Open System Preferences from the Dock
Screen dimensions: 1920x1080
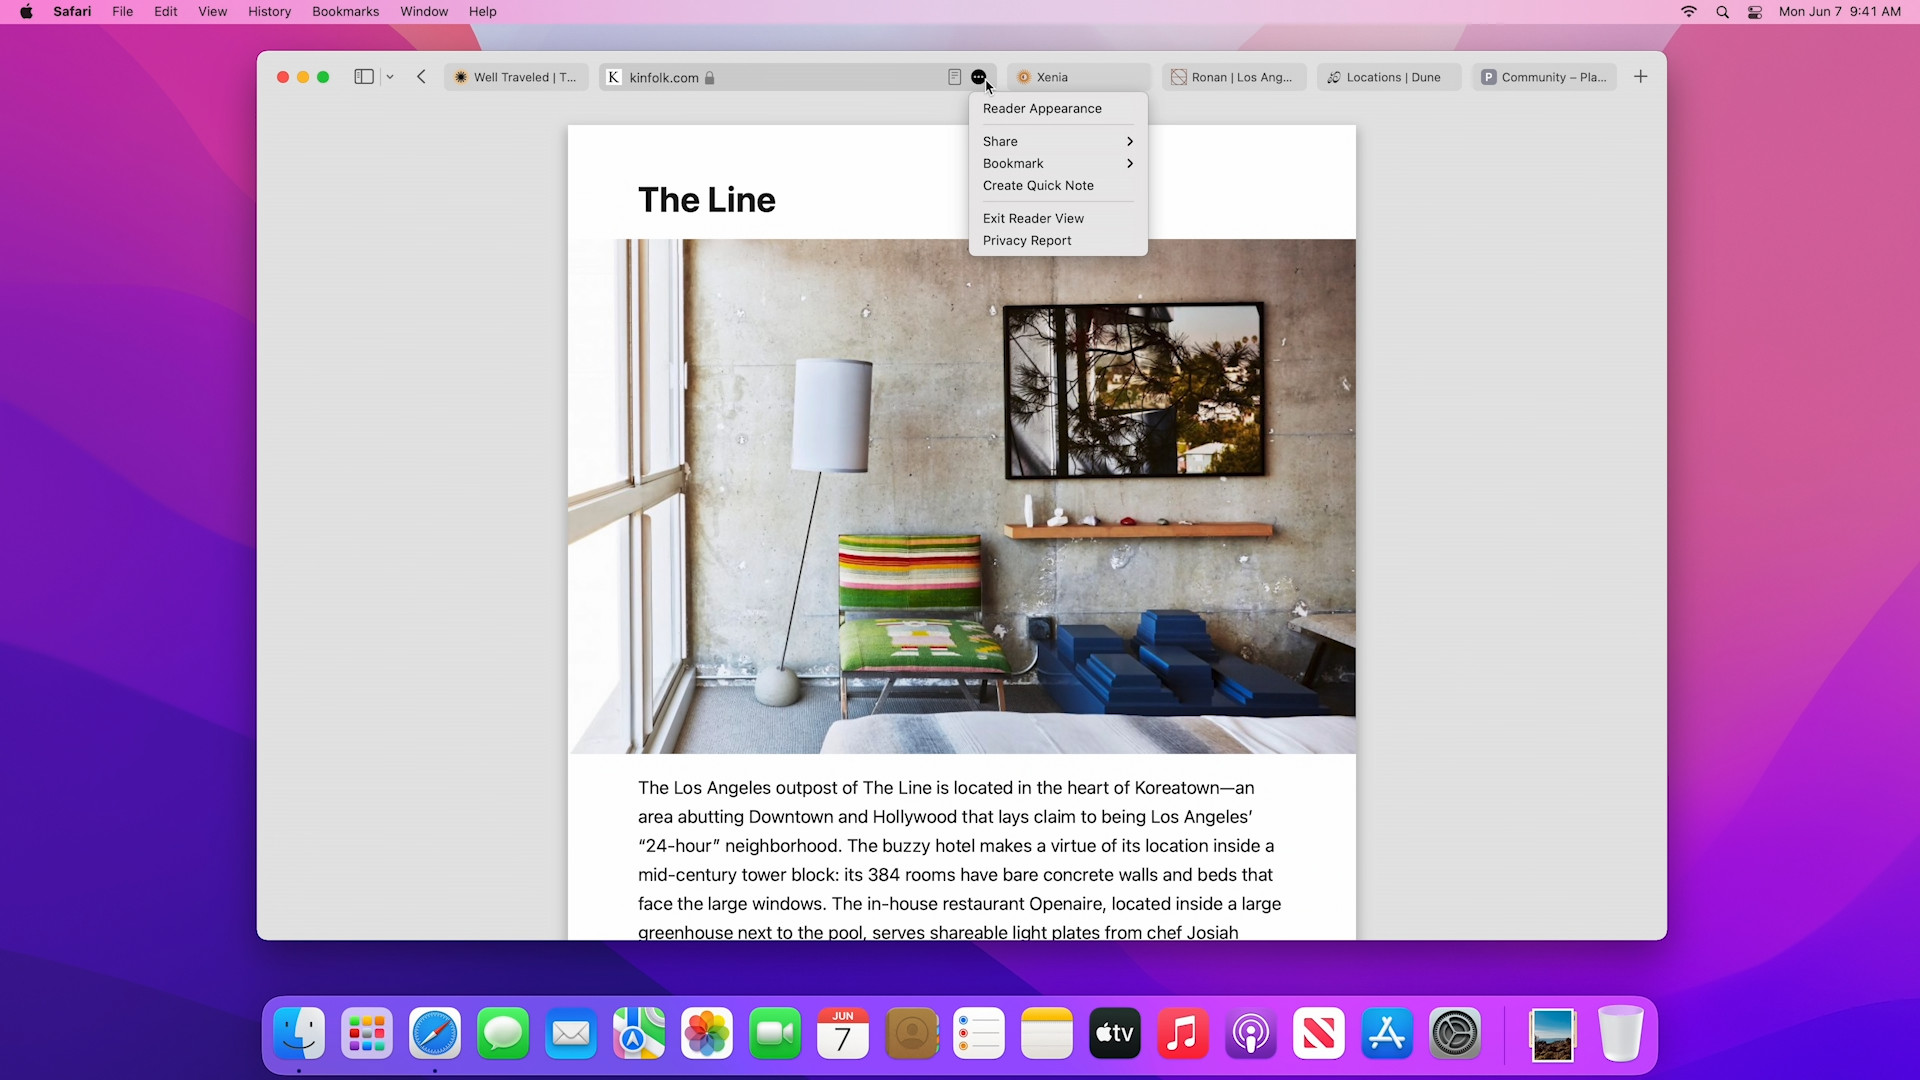(x=1455, y=1033)
